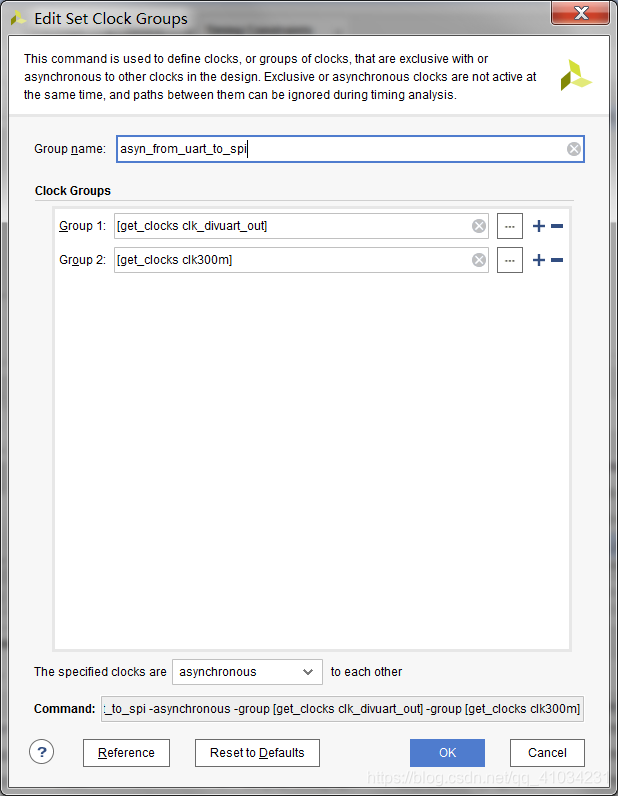The width and height of the screenshot is (618, 796).
Task: Cancel the clock groups dialog
Action: 547,752
